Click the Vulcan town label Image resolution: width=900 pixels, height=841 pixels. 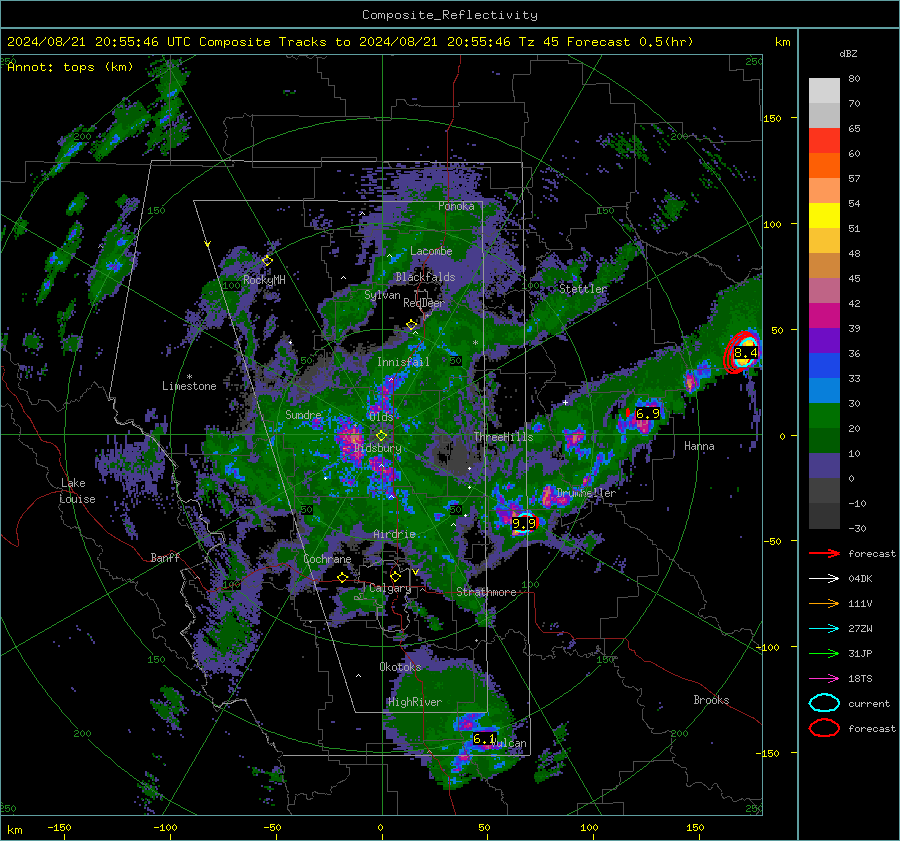click(x=509, y=743)
